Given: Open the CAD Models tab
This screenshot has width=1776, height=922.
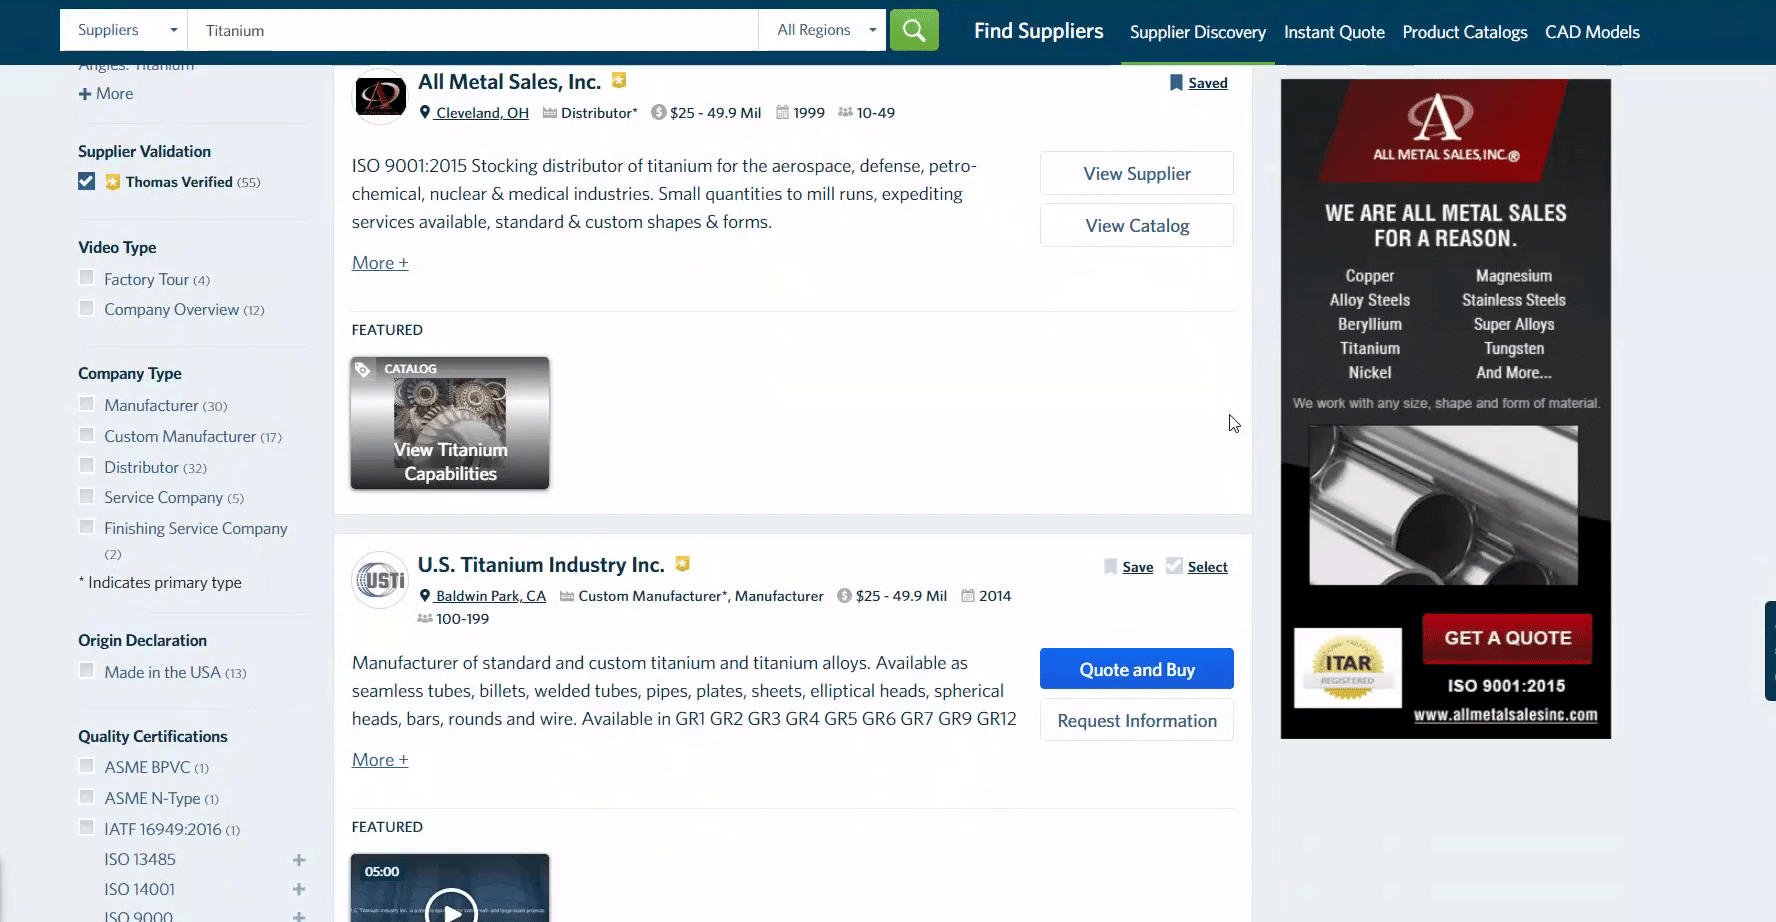Looking at the screenshot, I should click(x=1592, y=32).
